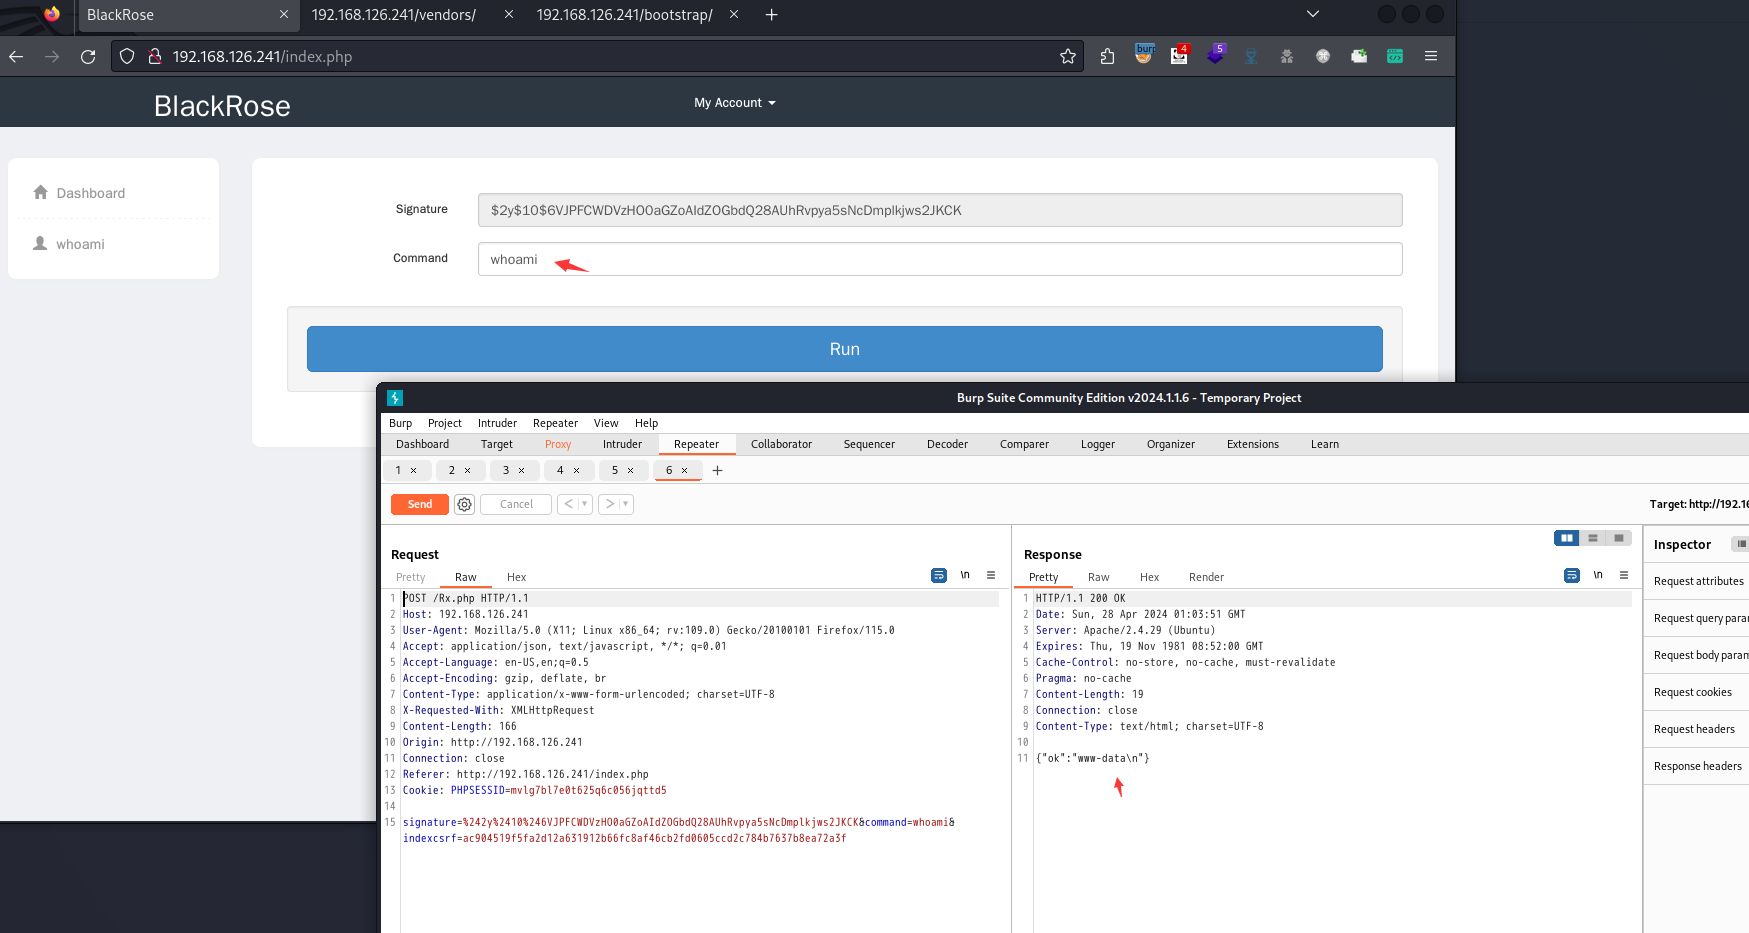
Task: Toggle non-printable characters in Request pane
Action: coord(965,575)
